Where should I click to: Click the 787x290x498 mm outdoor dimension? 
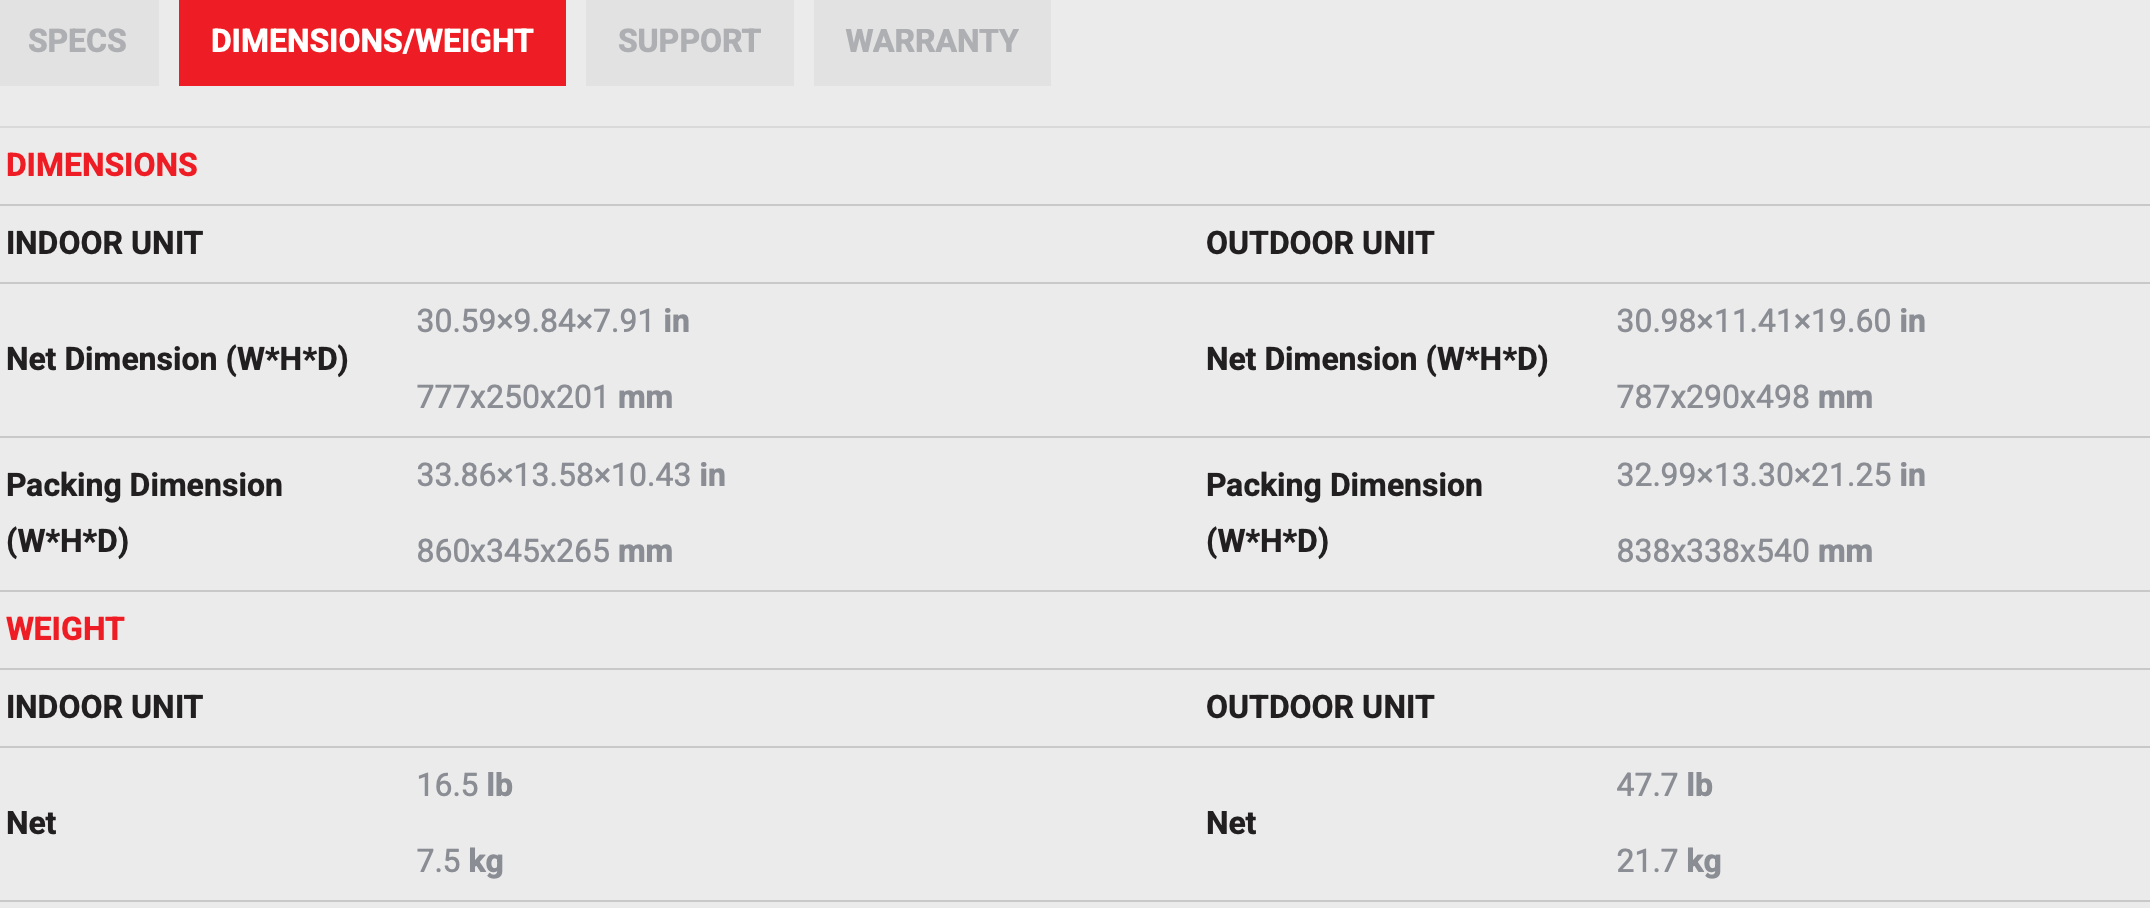pyautogui.click(x=1744, y=397)
